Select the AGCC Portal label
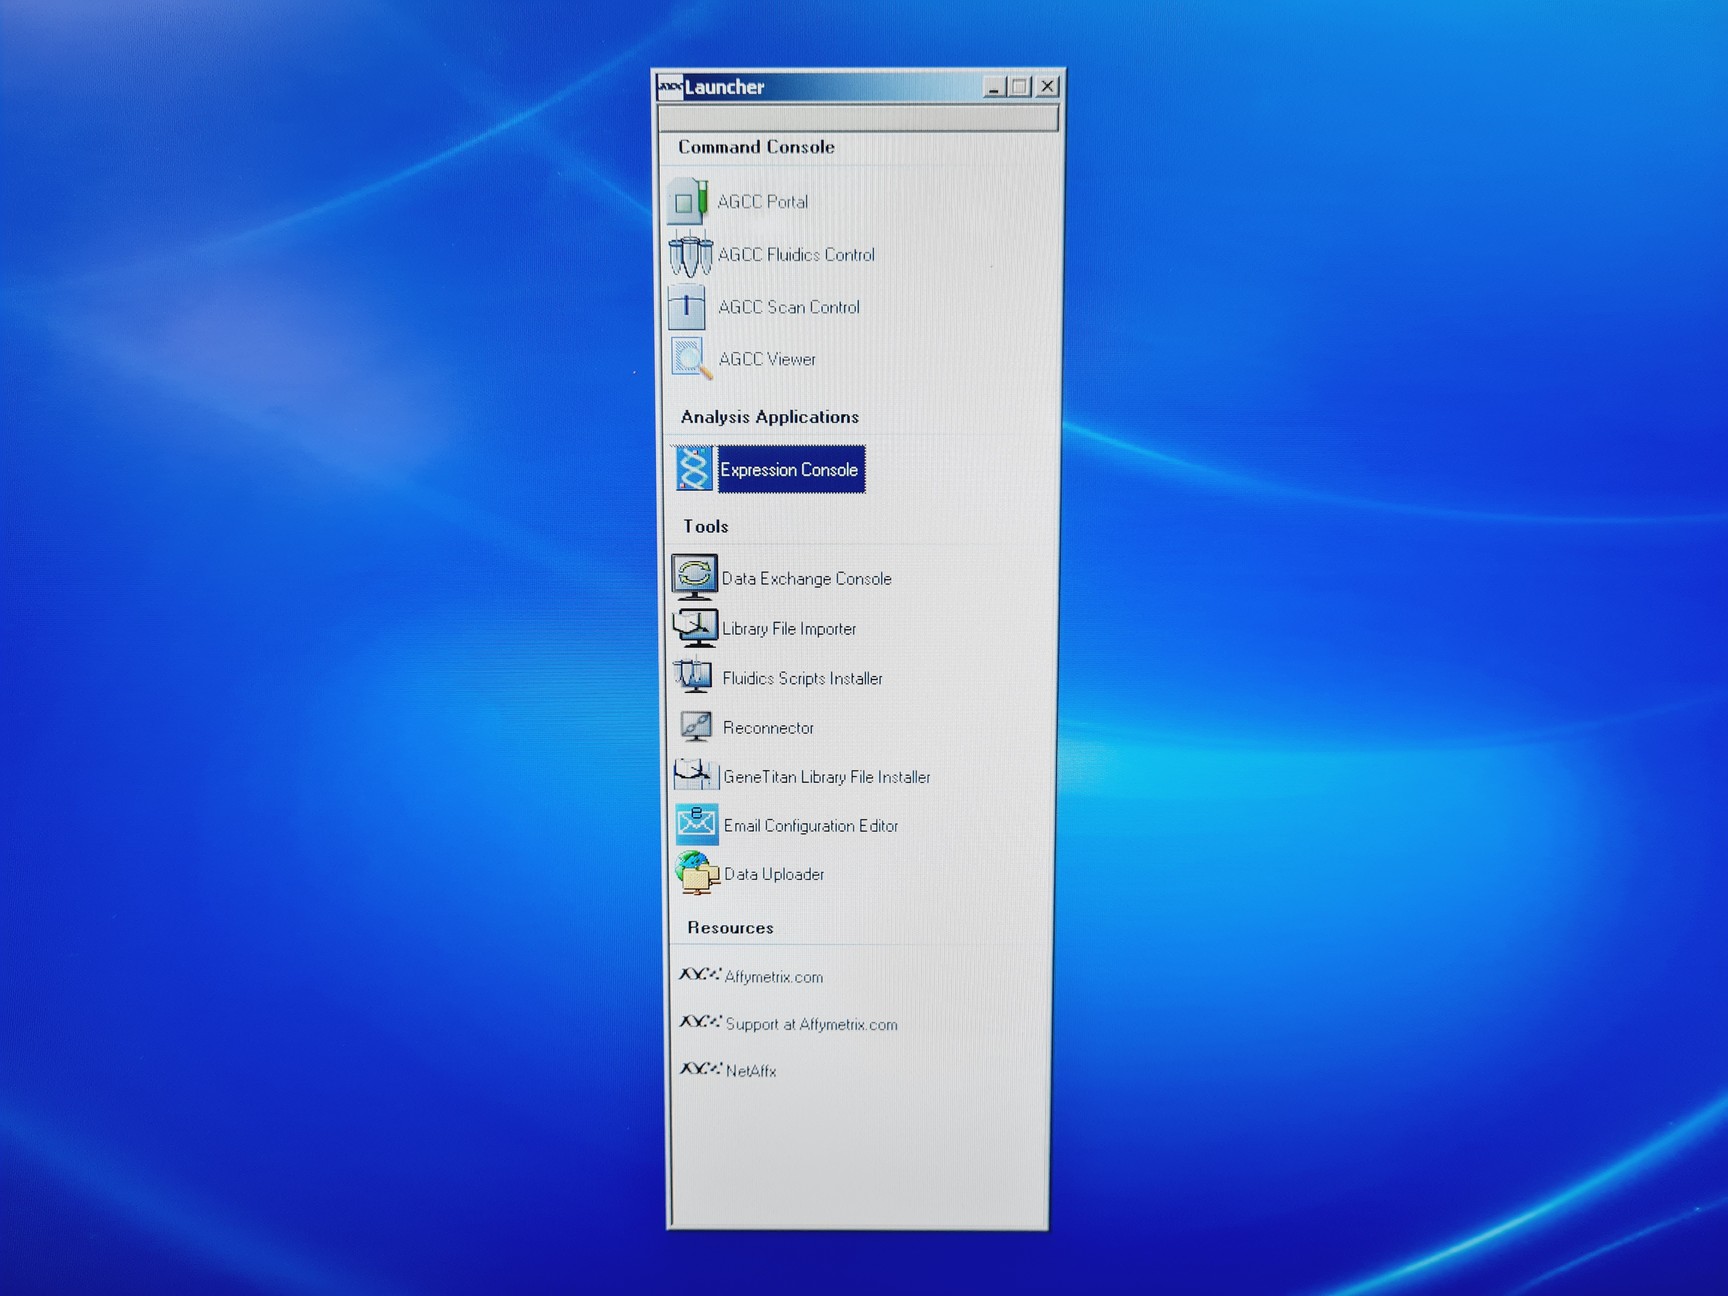This screenshot has height=1296, width=1728. (x=763, y=202)
